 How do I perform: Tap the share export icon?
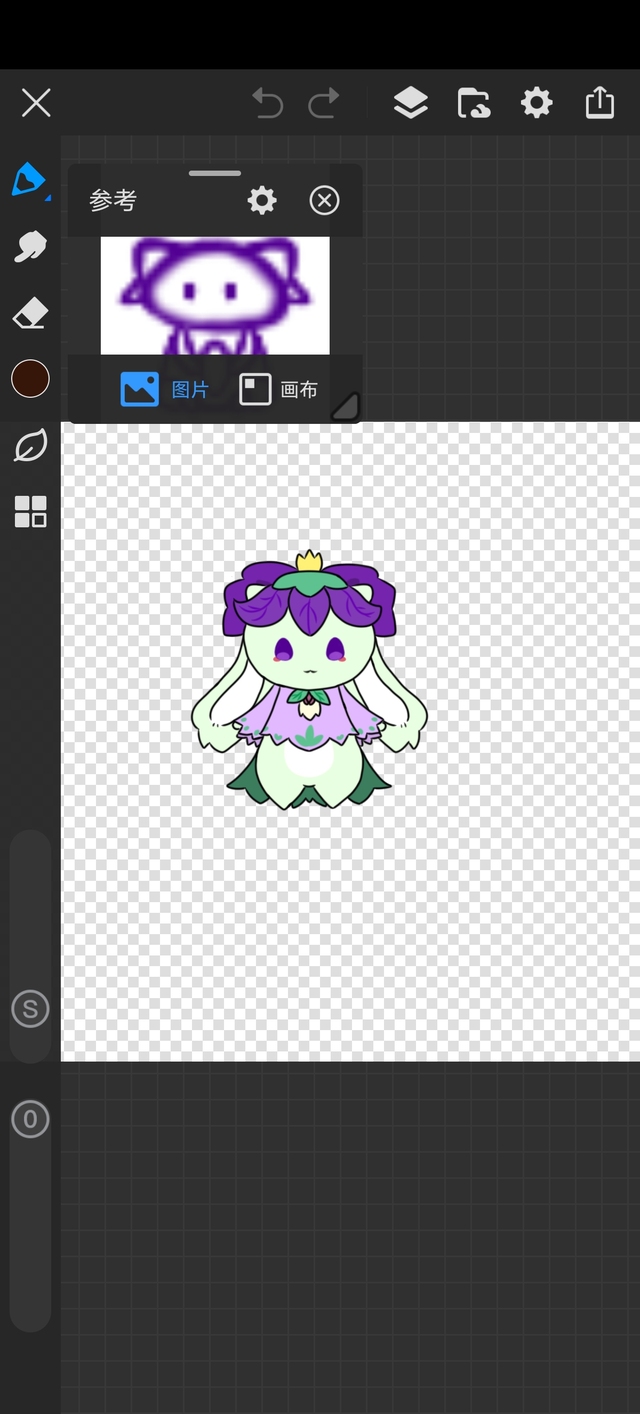coord(600,103)
